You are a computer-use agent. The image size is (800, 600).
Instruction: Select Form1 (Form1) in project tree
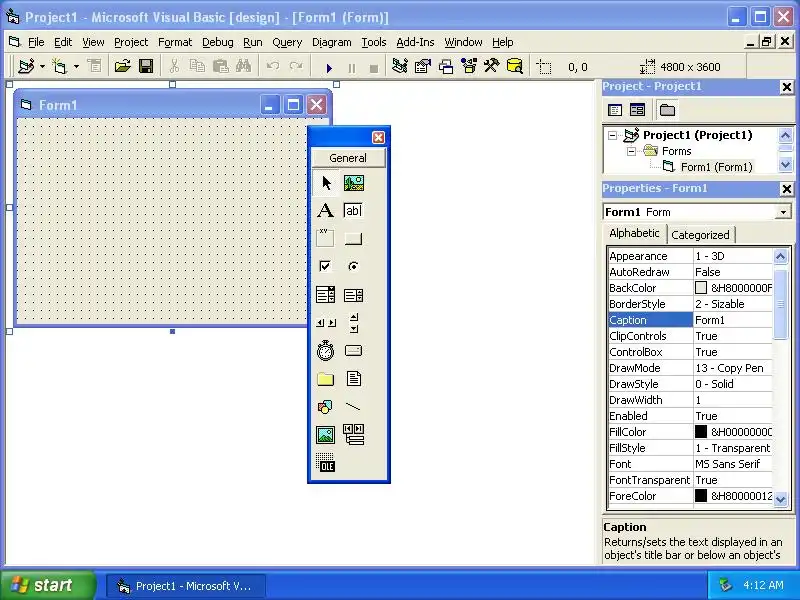716,167
